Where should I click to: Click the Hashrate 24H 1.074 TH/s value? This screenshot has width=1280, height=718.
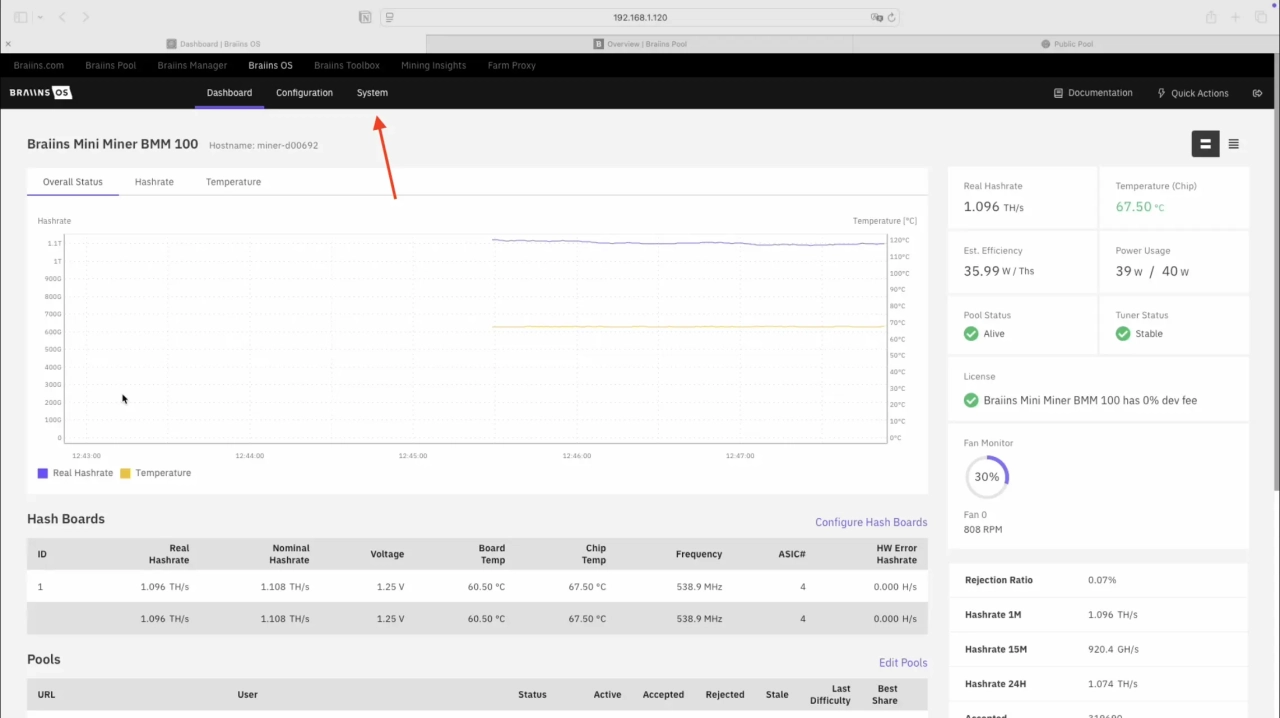(x=1113, y=685)
